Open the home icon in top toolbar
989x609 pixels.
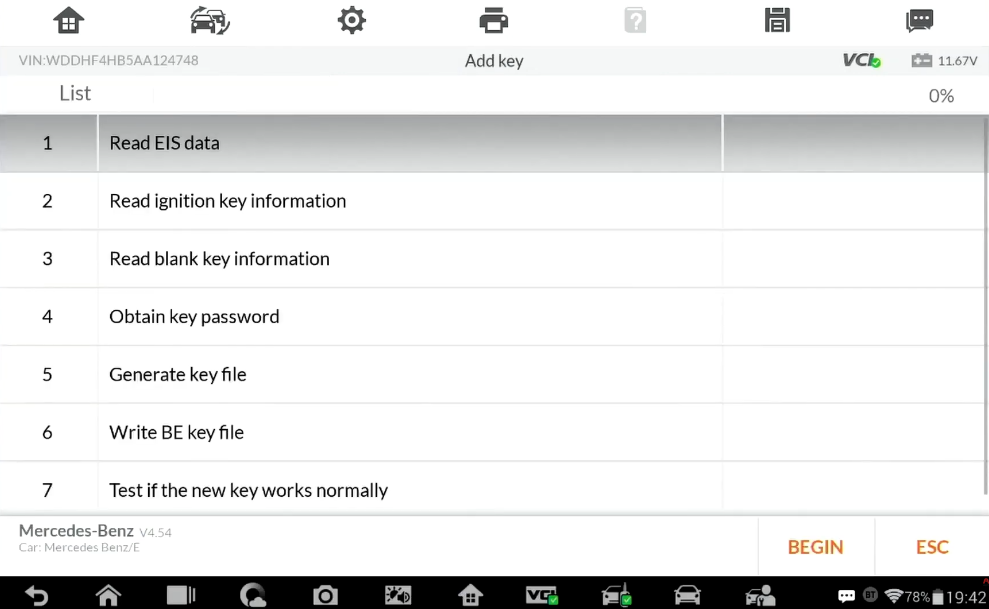68,21
